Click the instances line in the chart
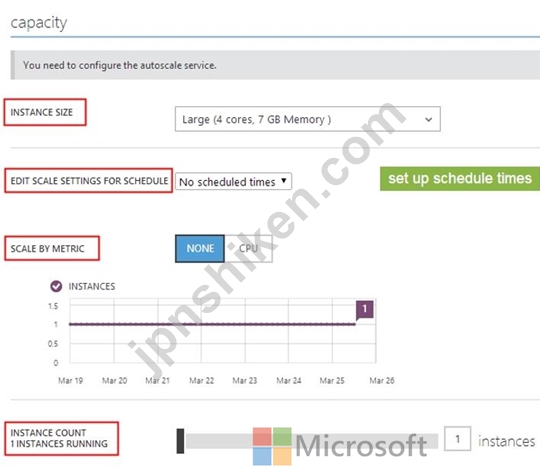 212,324
